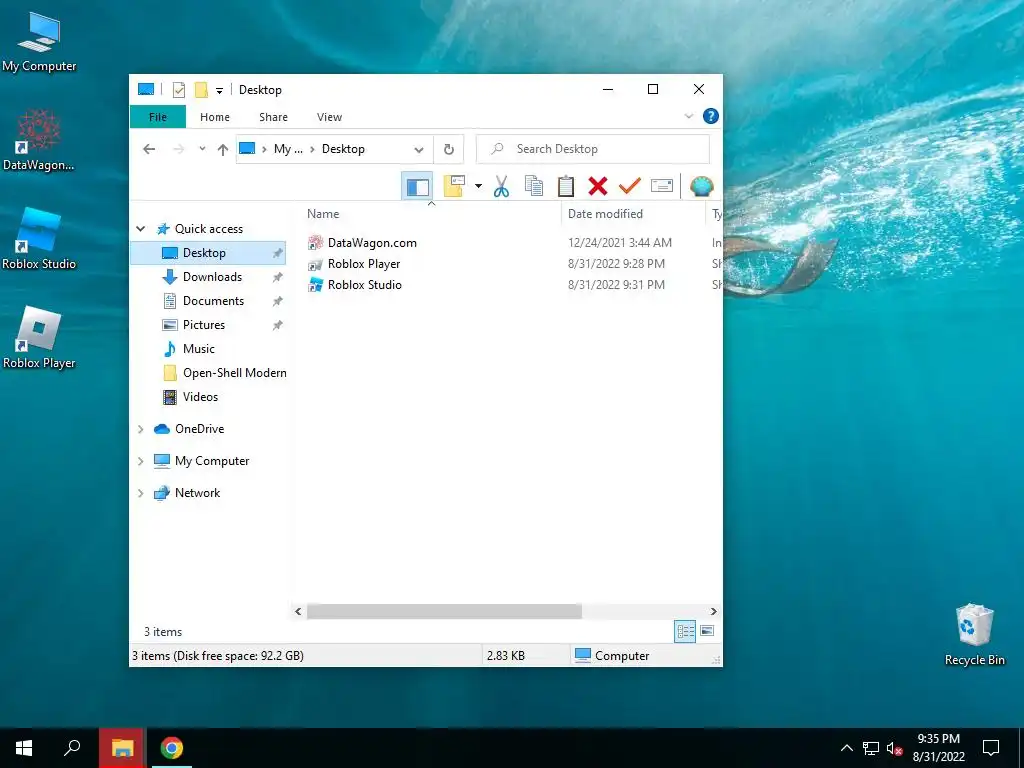Viewport: 1024px width, 768px height.
Task: Open Google Chrome from the taskbar
Action: [x=172, y=748]
